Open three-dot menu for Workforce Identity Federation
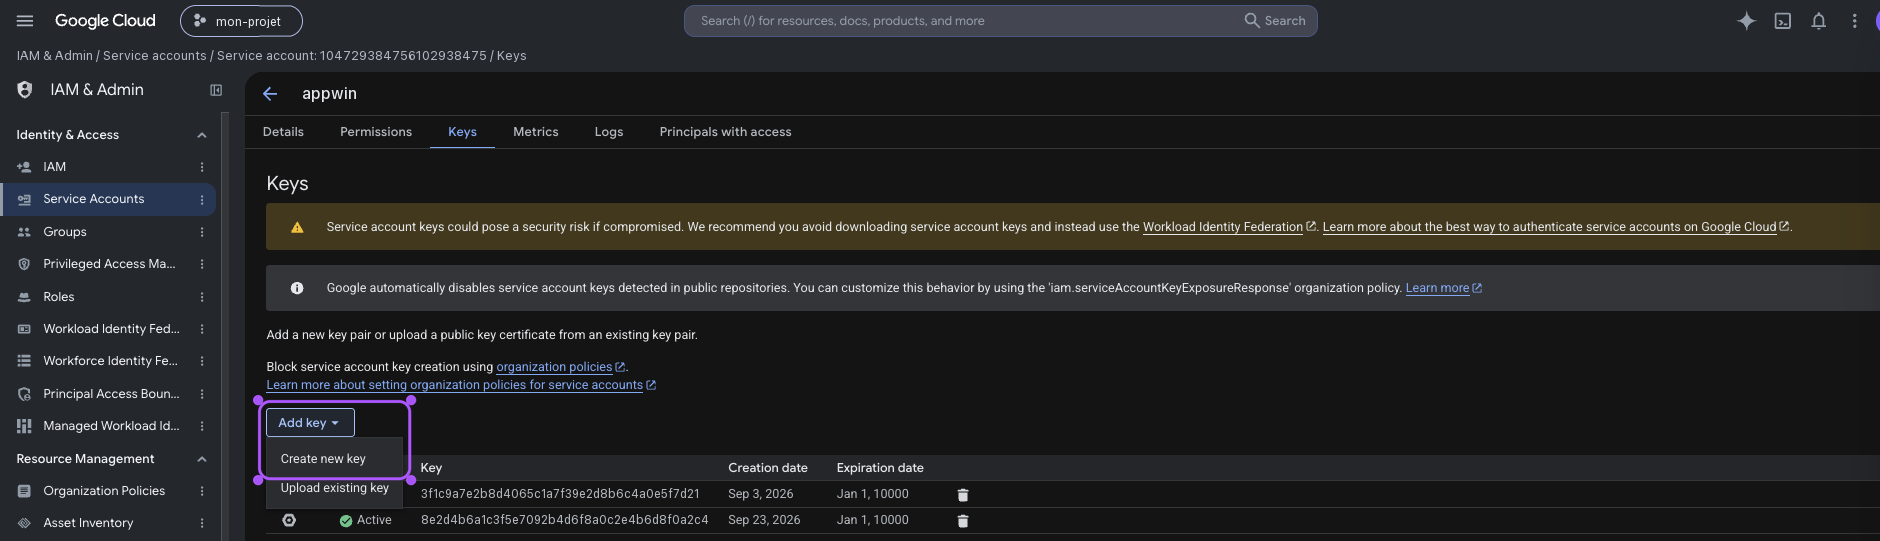 (x=202, y=361)
